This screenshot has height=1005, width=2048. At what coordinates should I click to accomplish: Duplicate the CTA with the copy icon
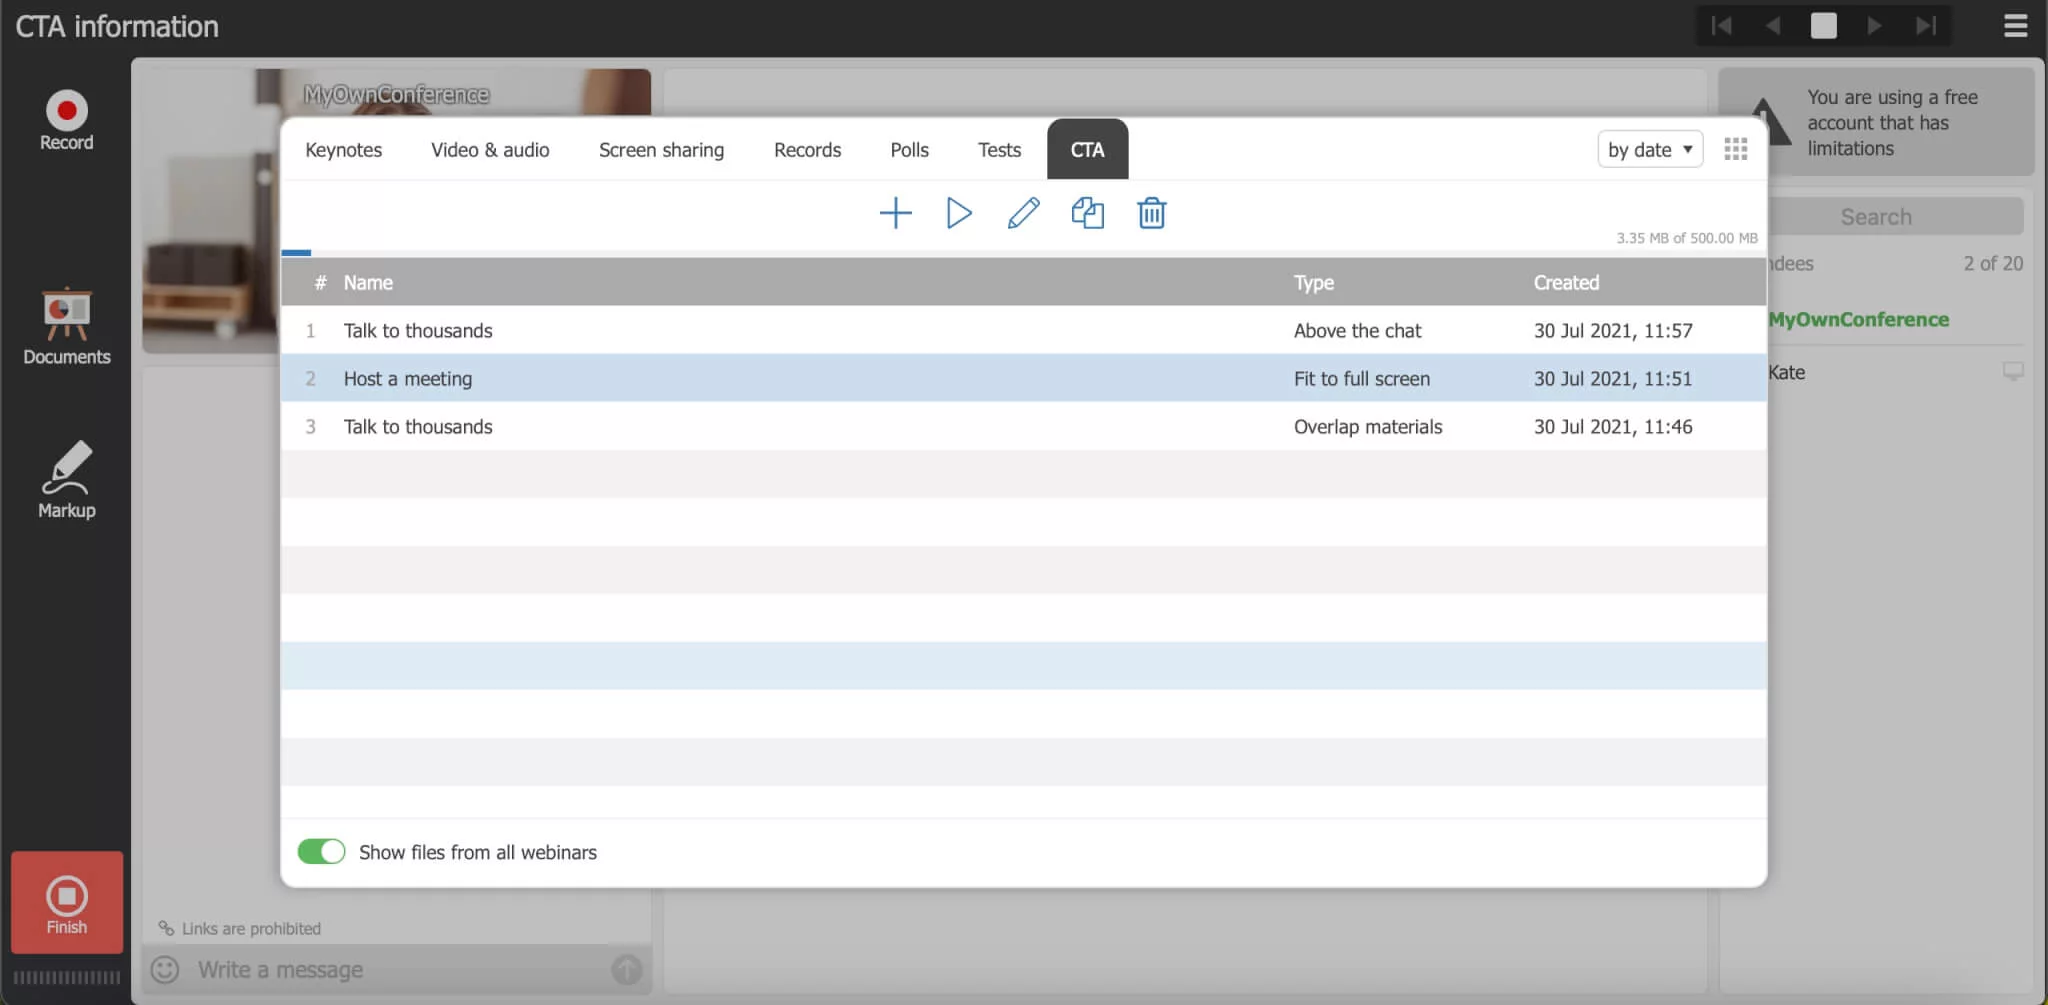1087,213
